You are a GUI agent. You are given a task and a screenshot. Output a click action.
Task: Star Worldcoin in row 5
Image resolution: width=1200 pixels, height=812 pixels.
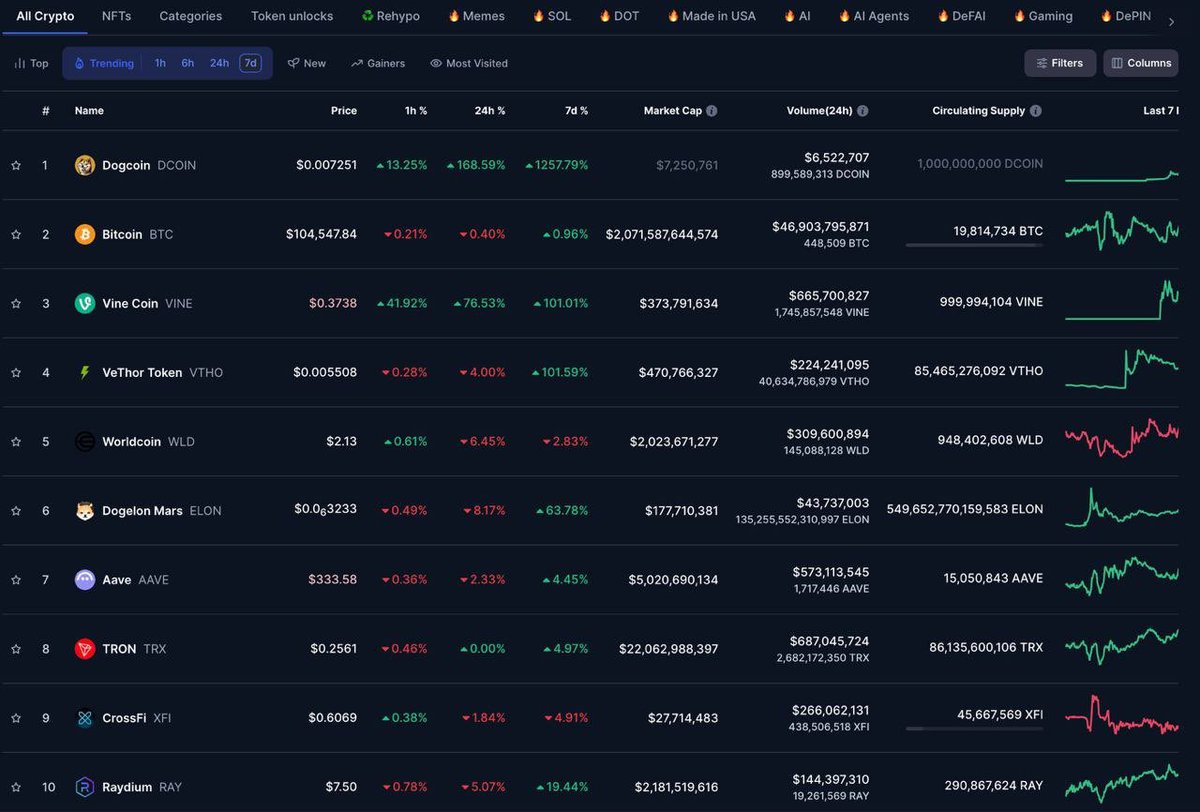(x=16, y=441)
